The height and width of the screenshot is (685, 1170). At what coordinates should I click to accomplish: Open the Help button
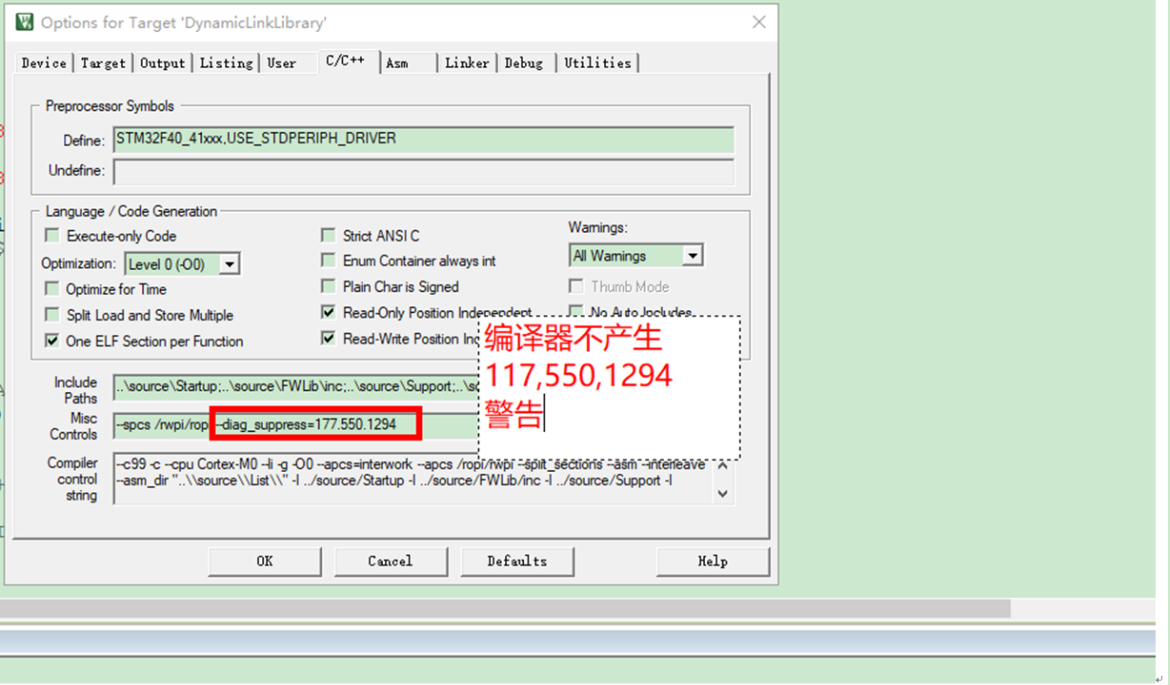pyautogui.click(x=713, y=561)
